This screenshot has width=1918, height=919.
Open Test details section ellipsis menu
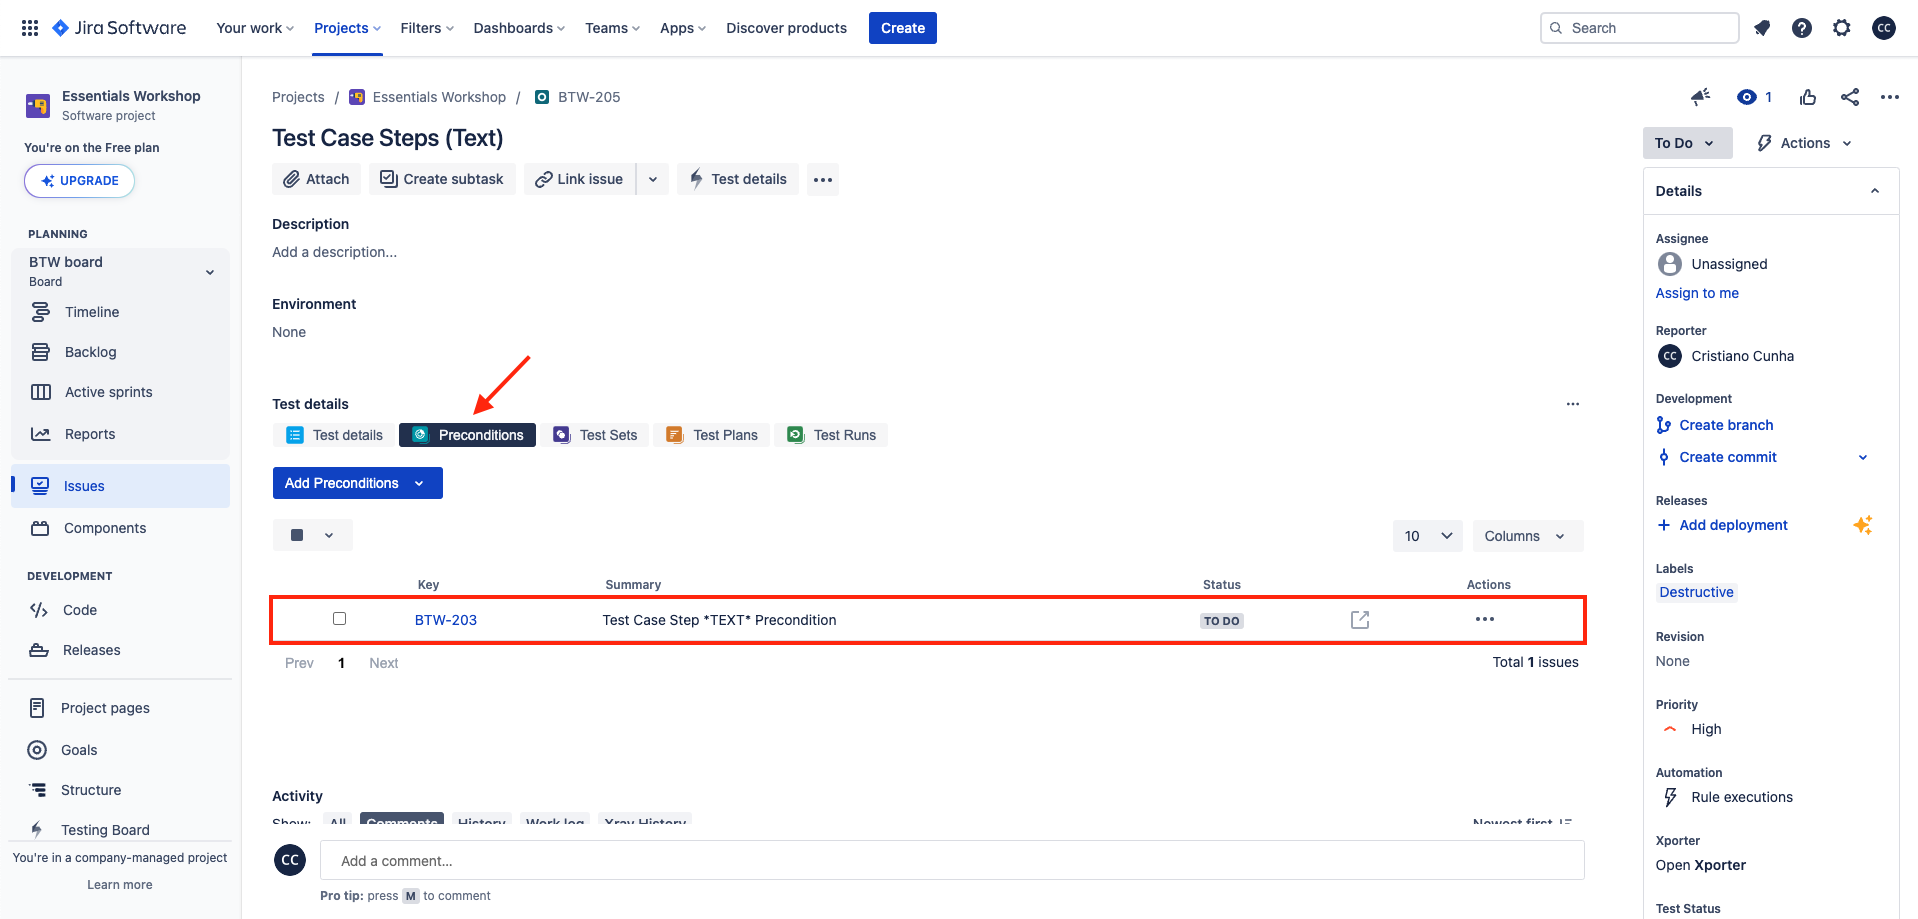(x=1573, y=404)
